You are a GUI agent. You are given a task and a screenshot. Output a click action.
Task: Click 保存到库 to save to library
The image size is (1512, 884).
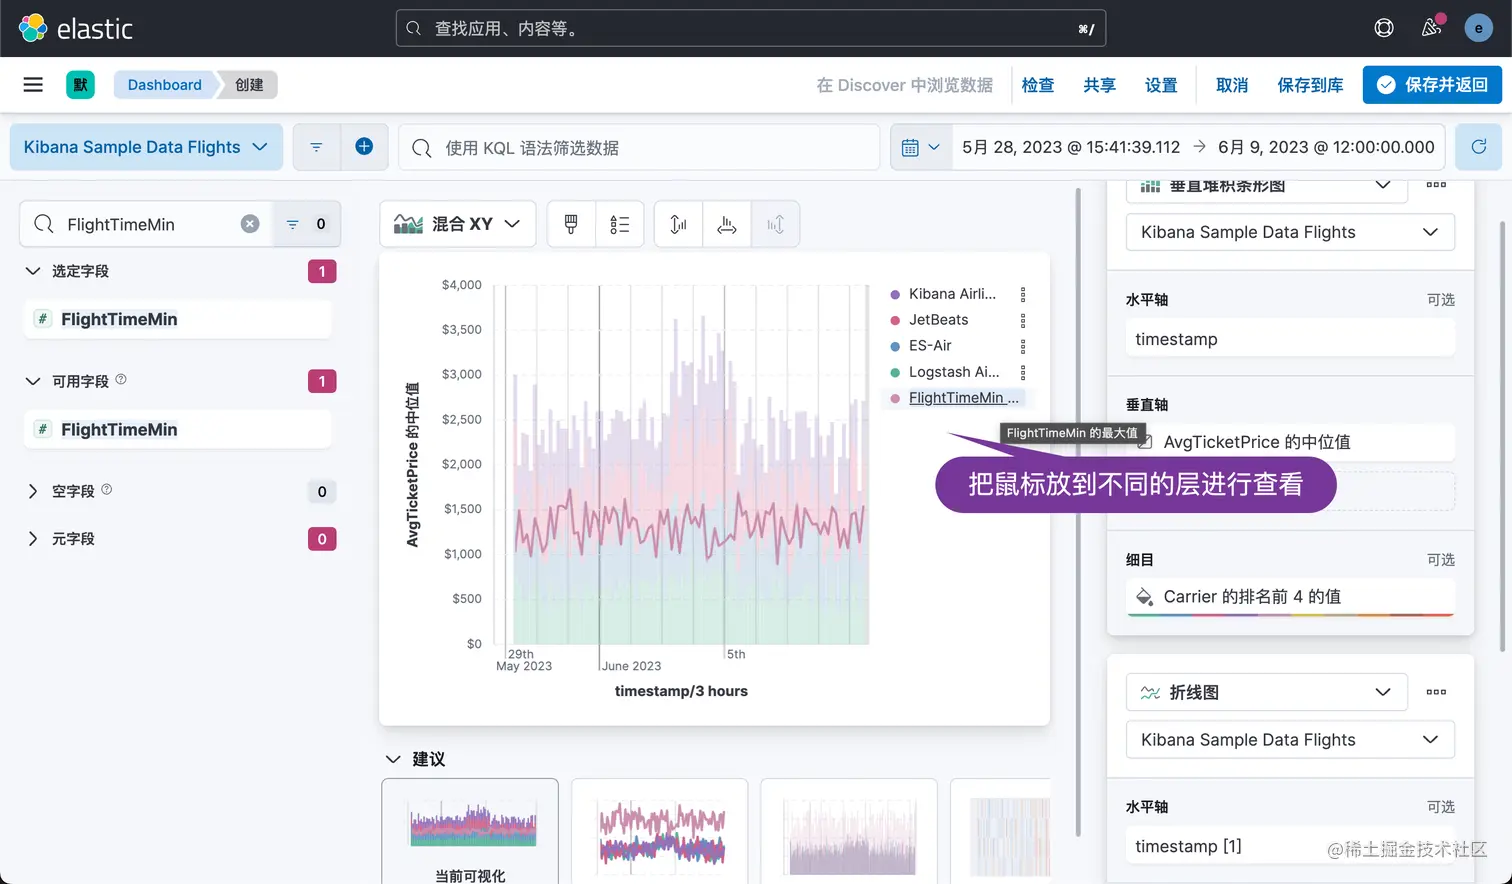tap(1310, 85)
